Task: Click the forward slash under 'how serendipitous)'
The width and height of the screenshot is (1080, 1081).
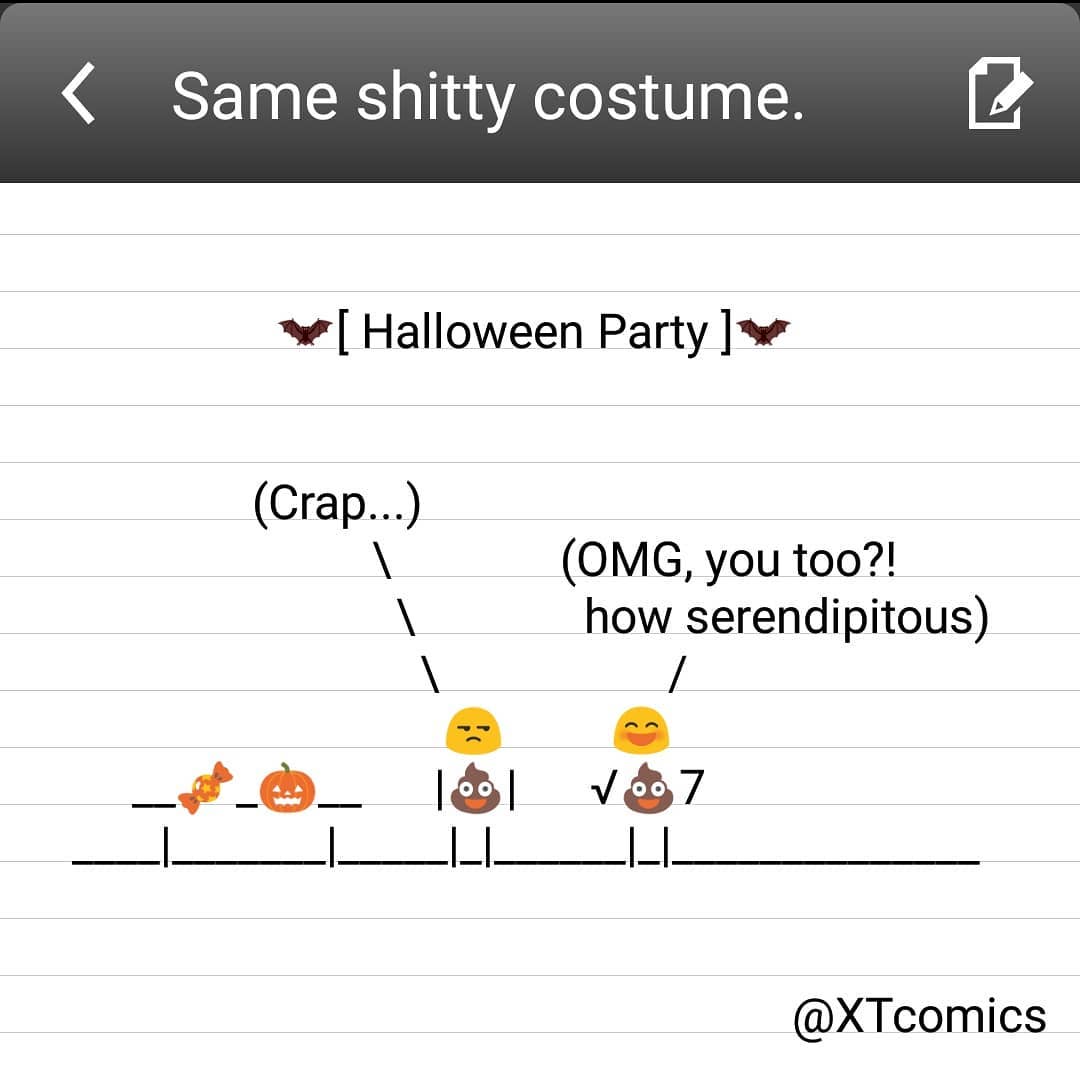Action: [676, 675]
